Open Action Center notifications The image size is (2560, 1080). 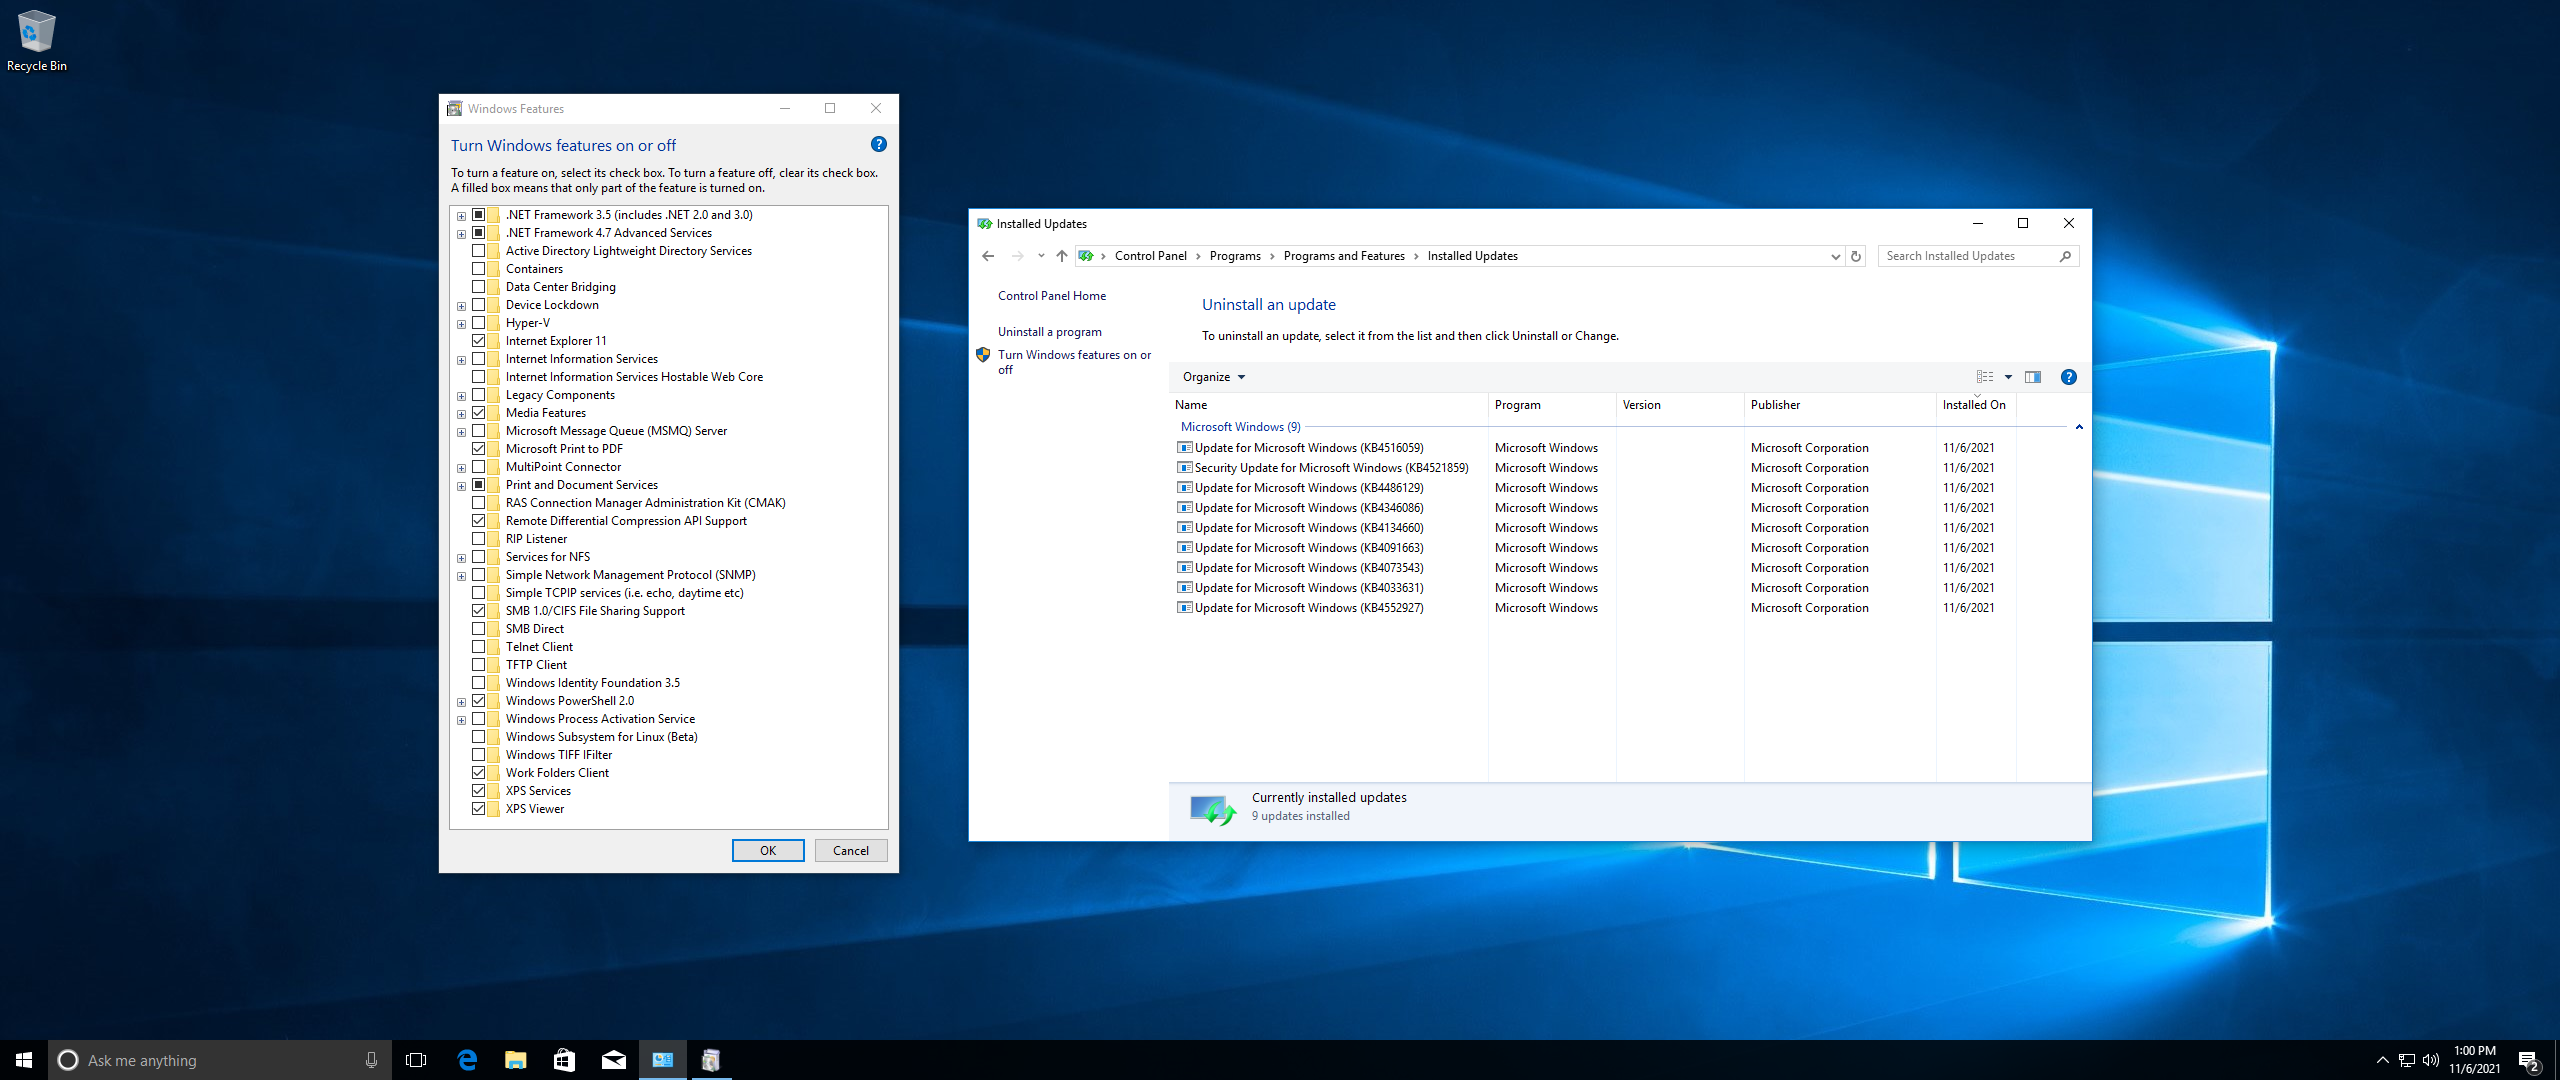(x=2529, y=1060)
